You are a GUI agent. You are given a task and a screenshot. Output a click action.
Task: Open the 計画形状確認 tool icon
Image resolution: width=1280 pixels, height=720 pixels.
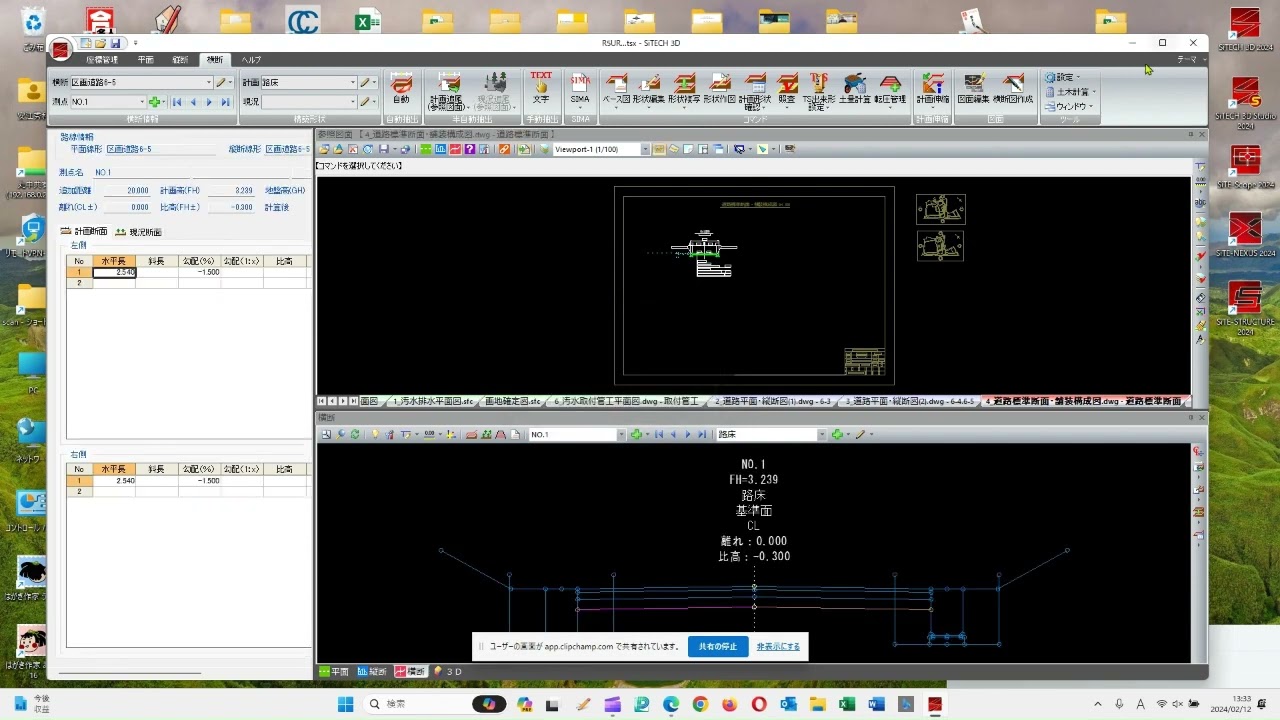(x=755, y=90)
